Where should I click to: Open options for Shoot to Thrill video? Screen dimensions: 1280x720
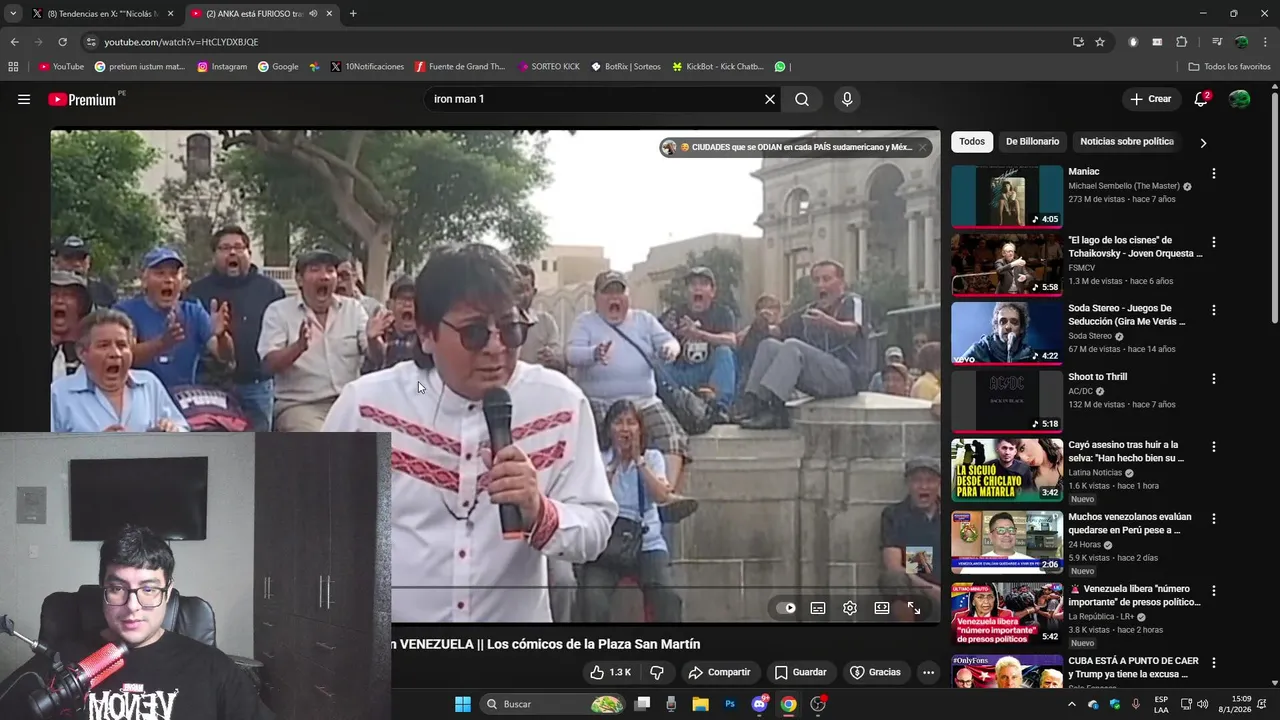tap(1214, 379)
